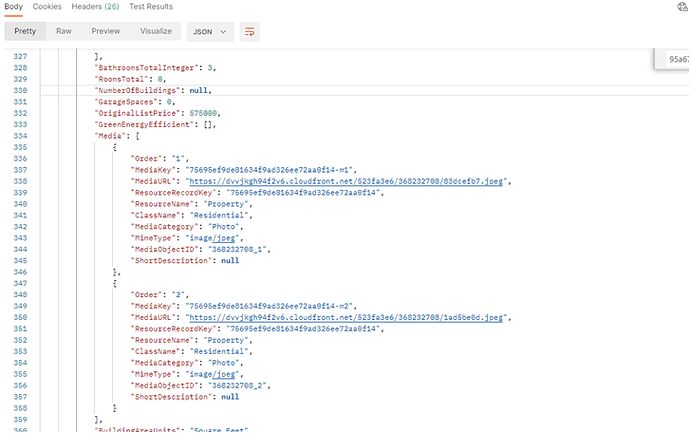Click the "Media" key on line 334
Viewport: 690px width, 433px height.
click(x=110, y=136)
